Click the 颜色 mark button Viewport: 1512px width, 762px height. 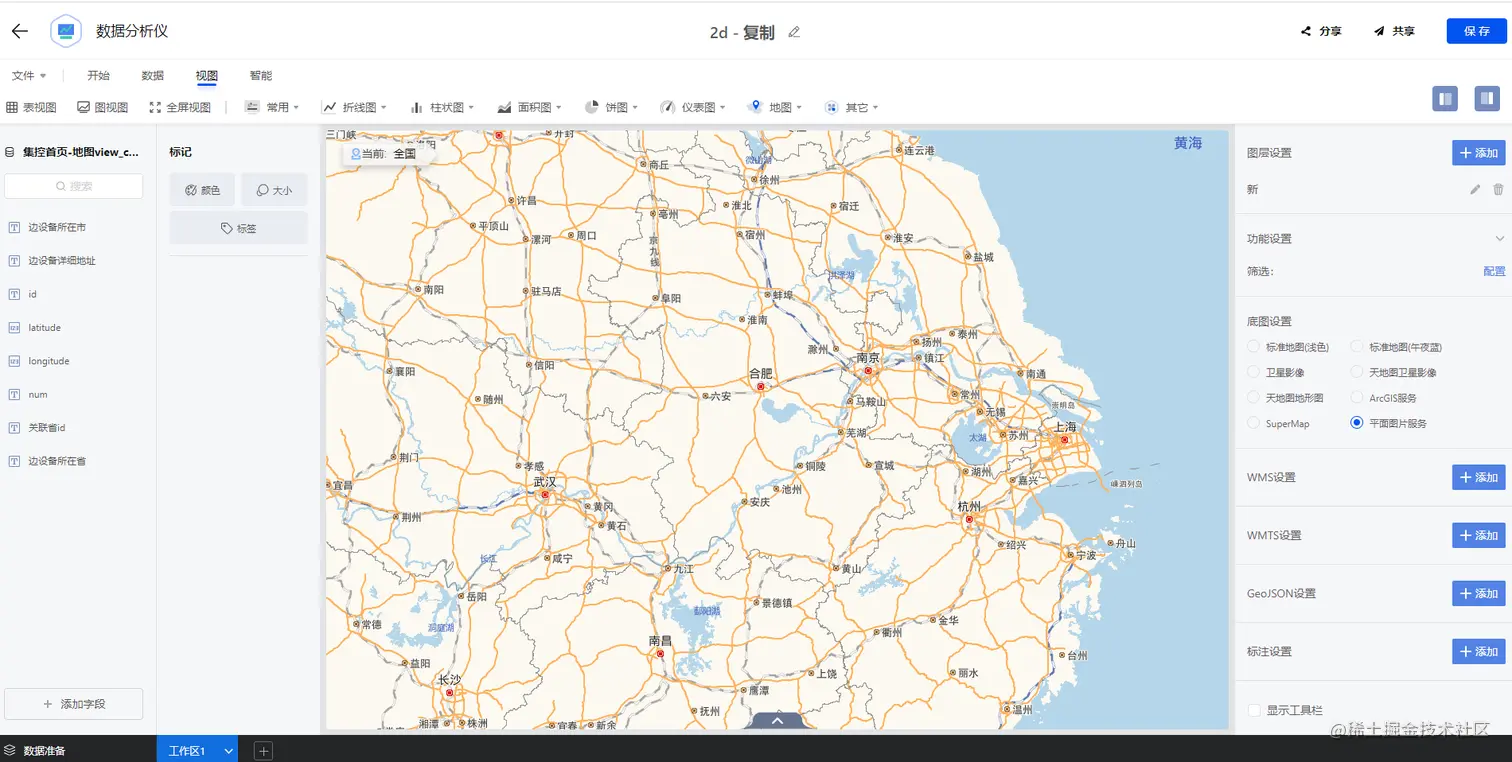202,190
